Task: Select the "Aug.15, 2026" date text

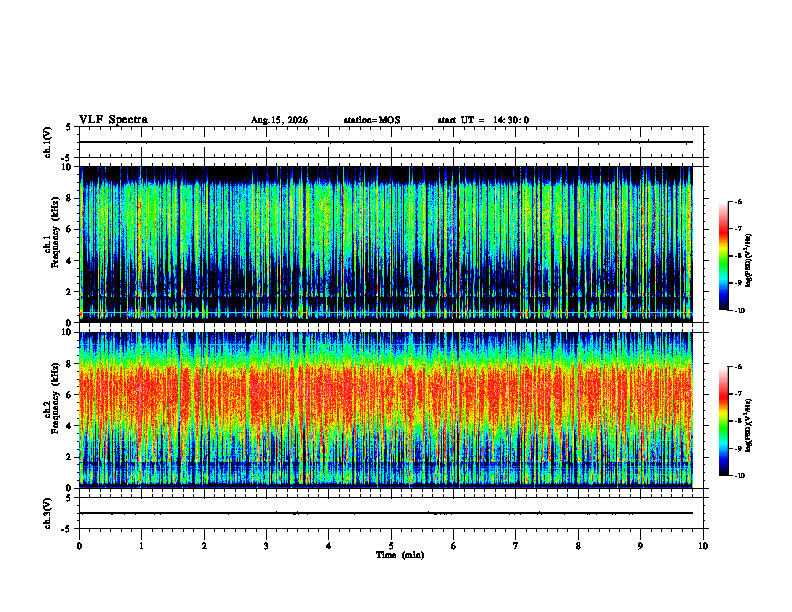Action: [279, 120]
